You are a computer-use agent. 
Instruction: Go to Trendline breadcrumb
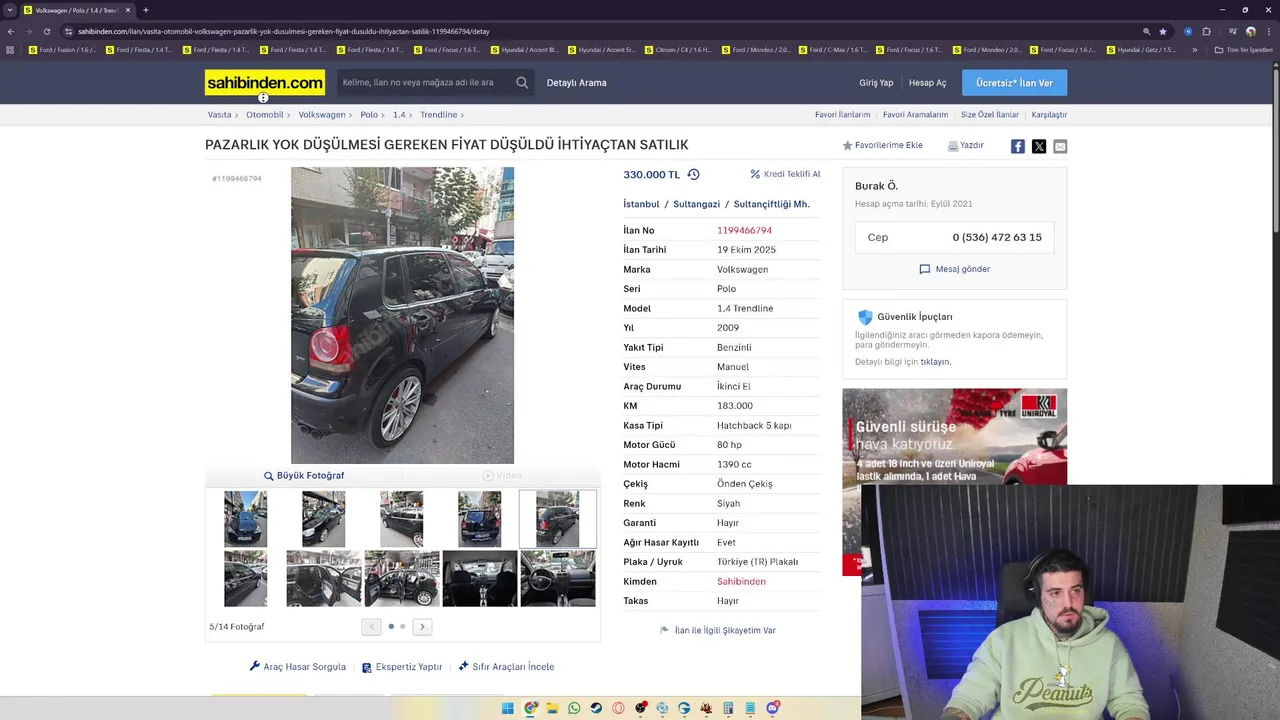[x=439, y=115]
